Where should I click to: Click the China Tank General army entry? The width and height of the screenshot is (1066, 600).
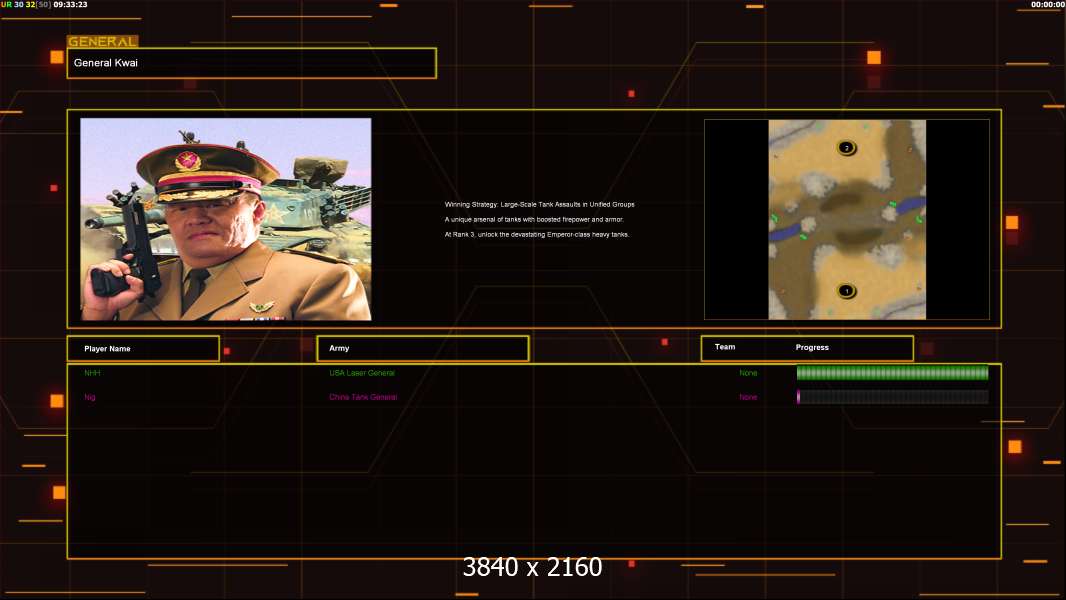[x=363, y=397]
